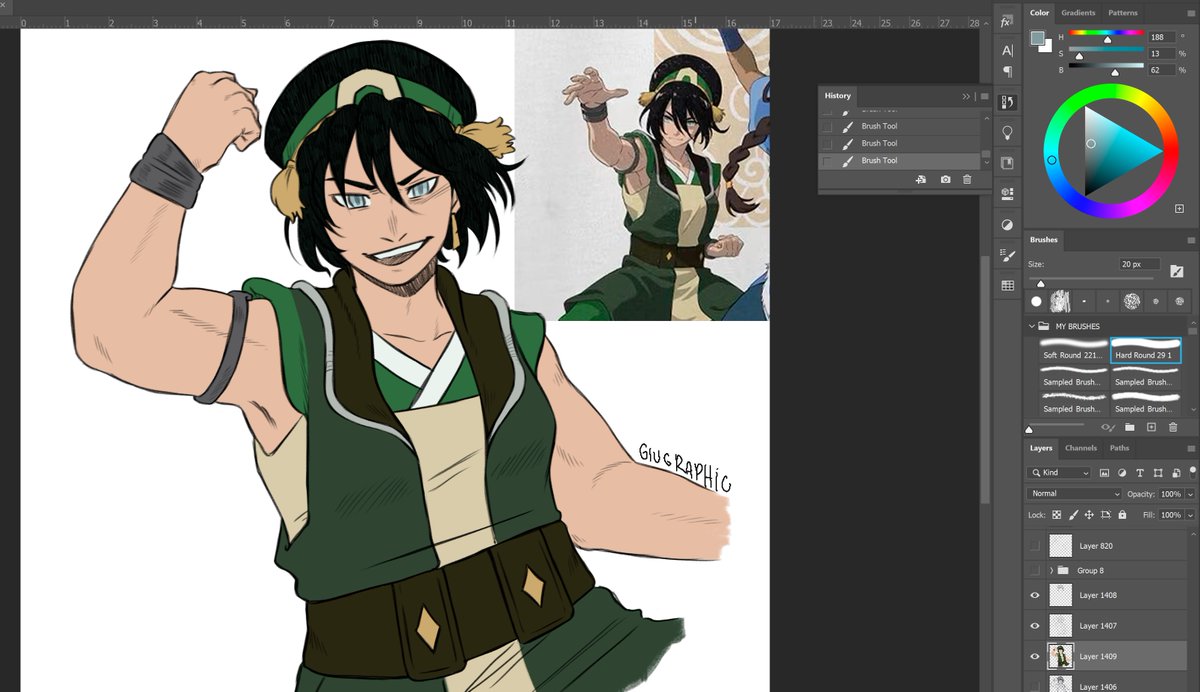Open the Adjustments panel icon
This screenshot has height=692, width=1200.
[1007, 225]
